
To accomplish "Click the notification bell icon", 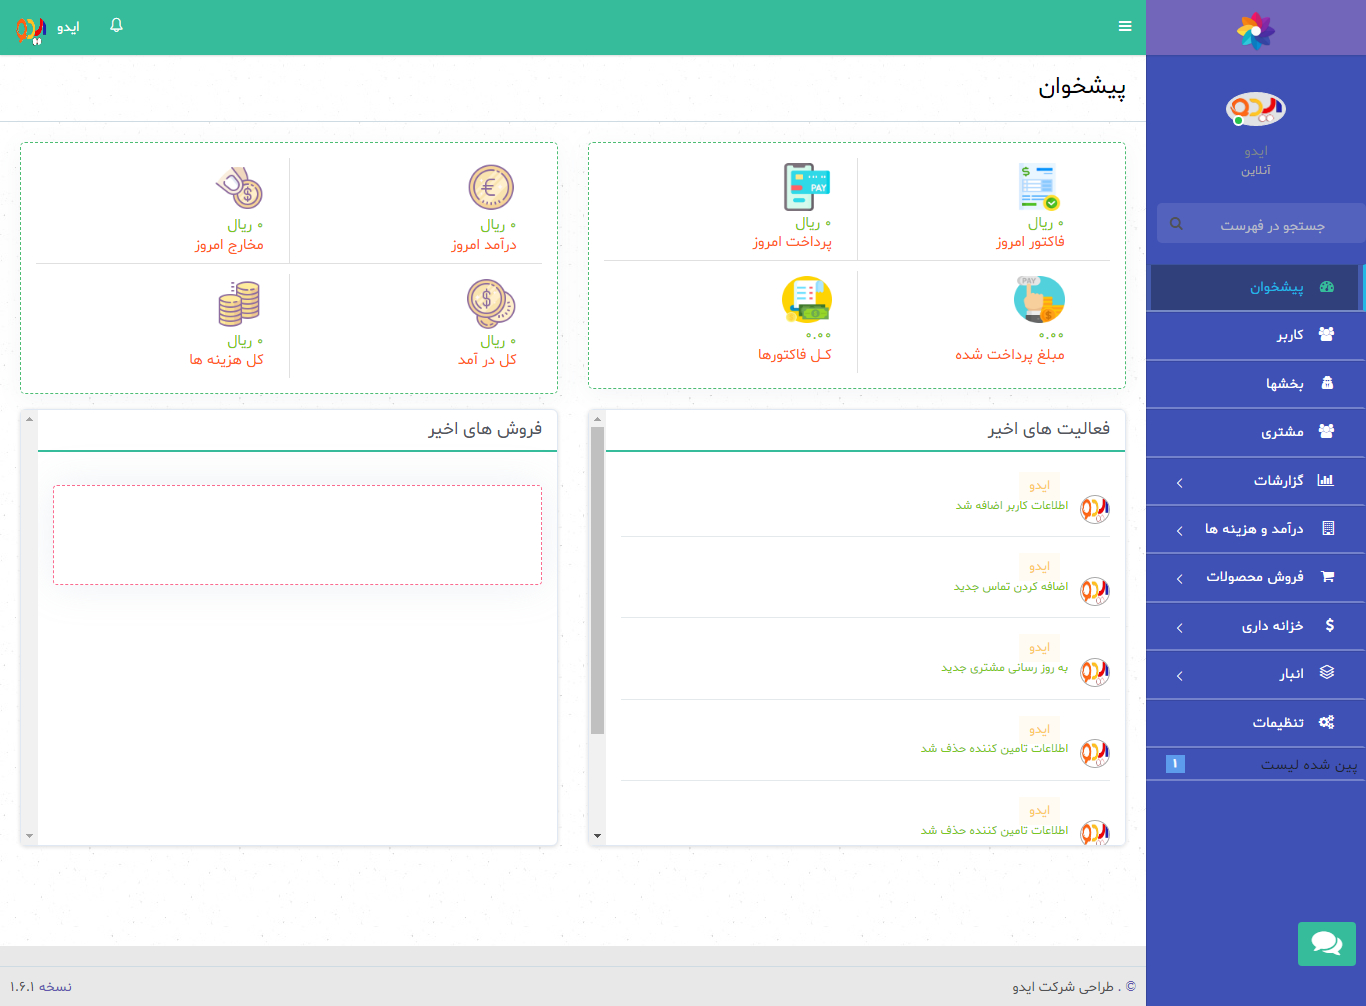I will tap(117, 25).
